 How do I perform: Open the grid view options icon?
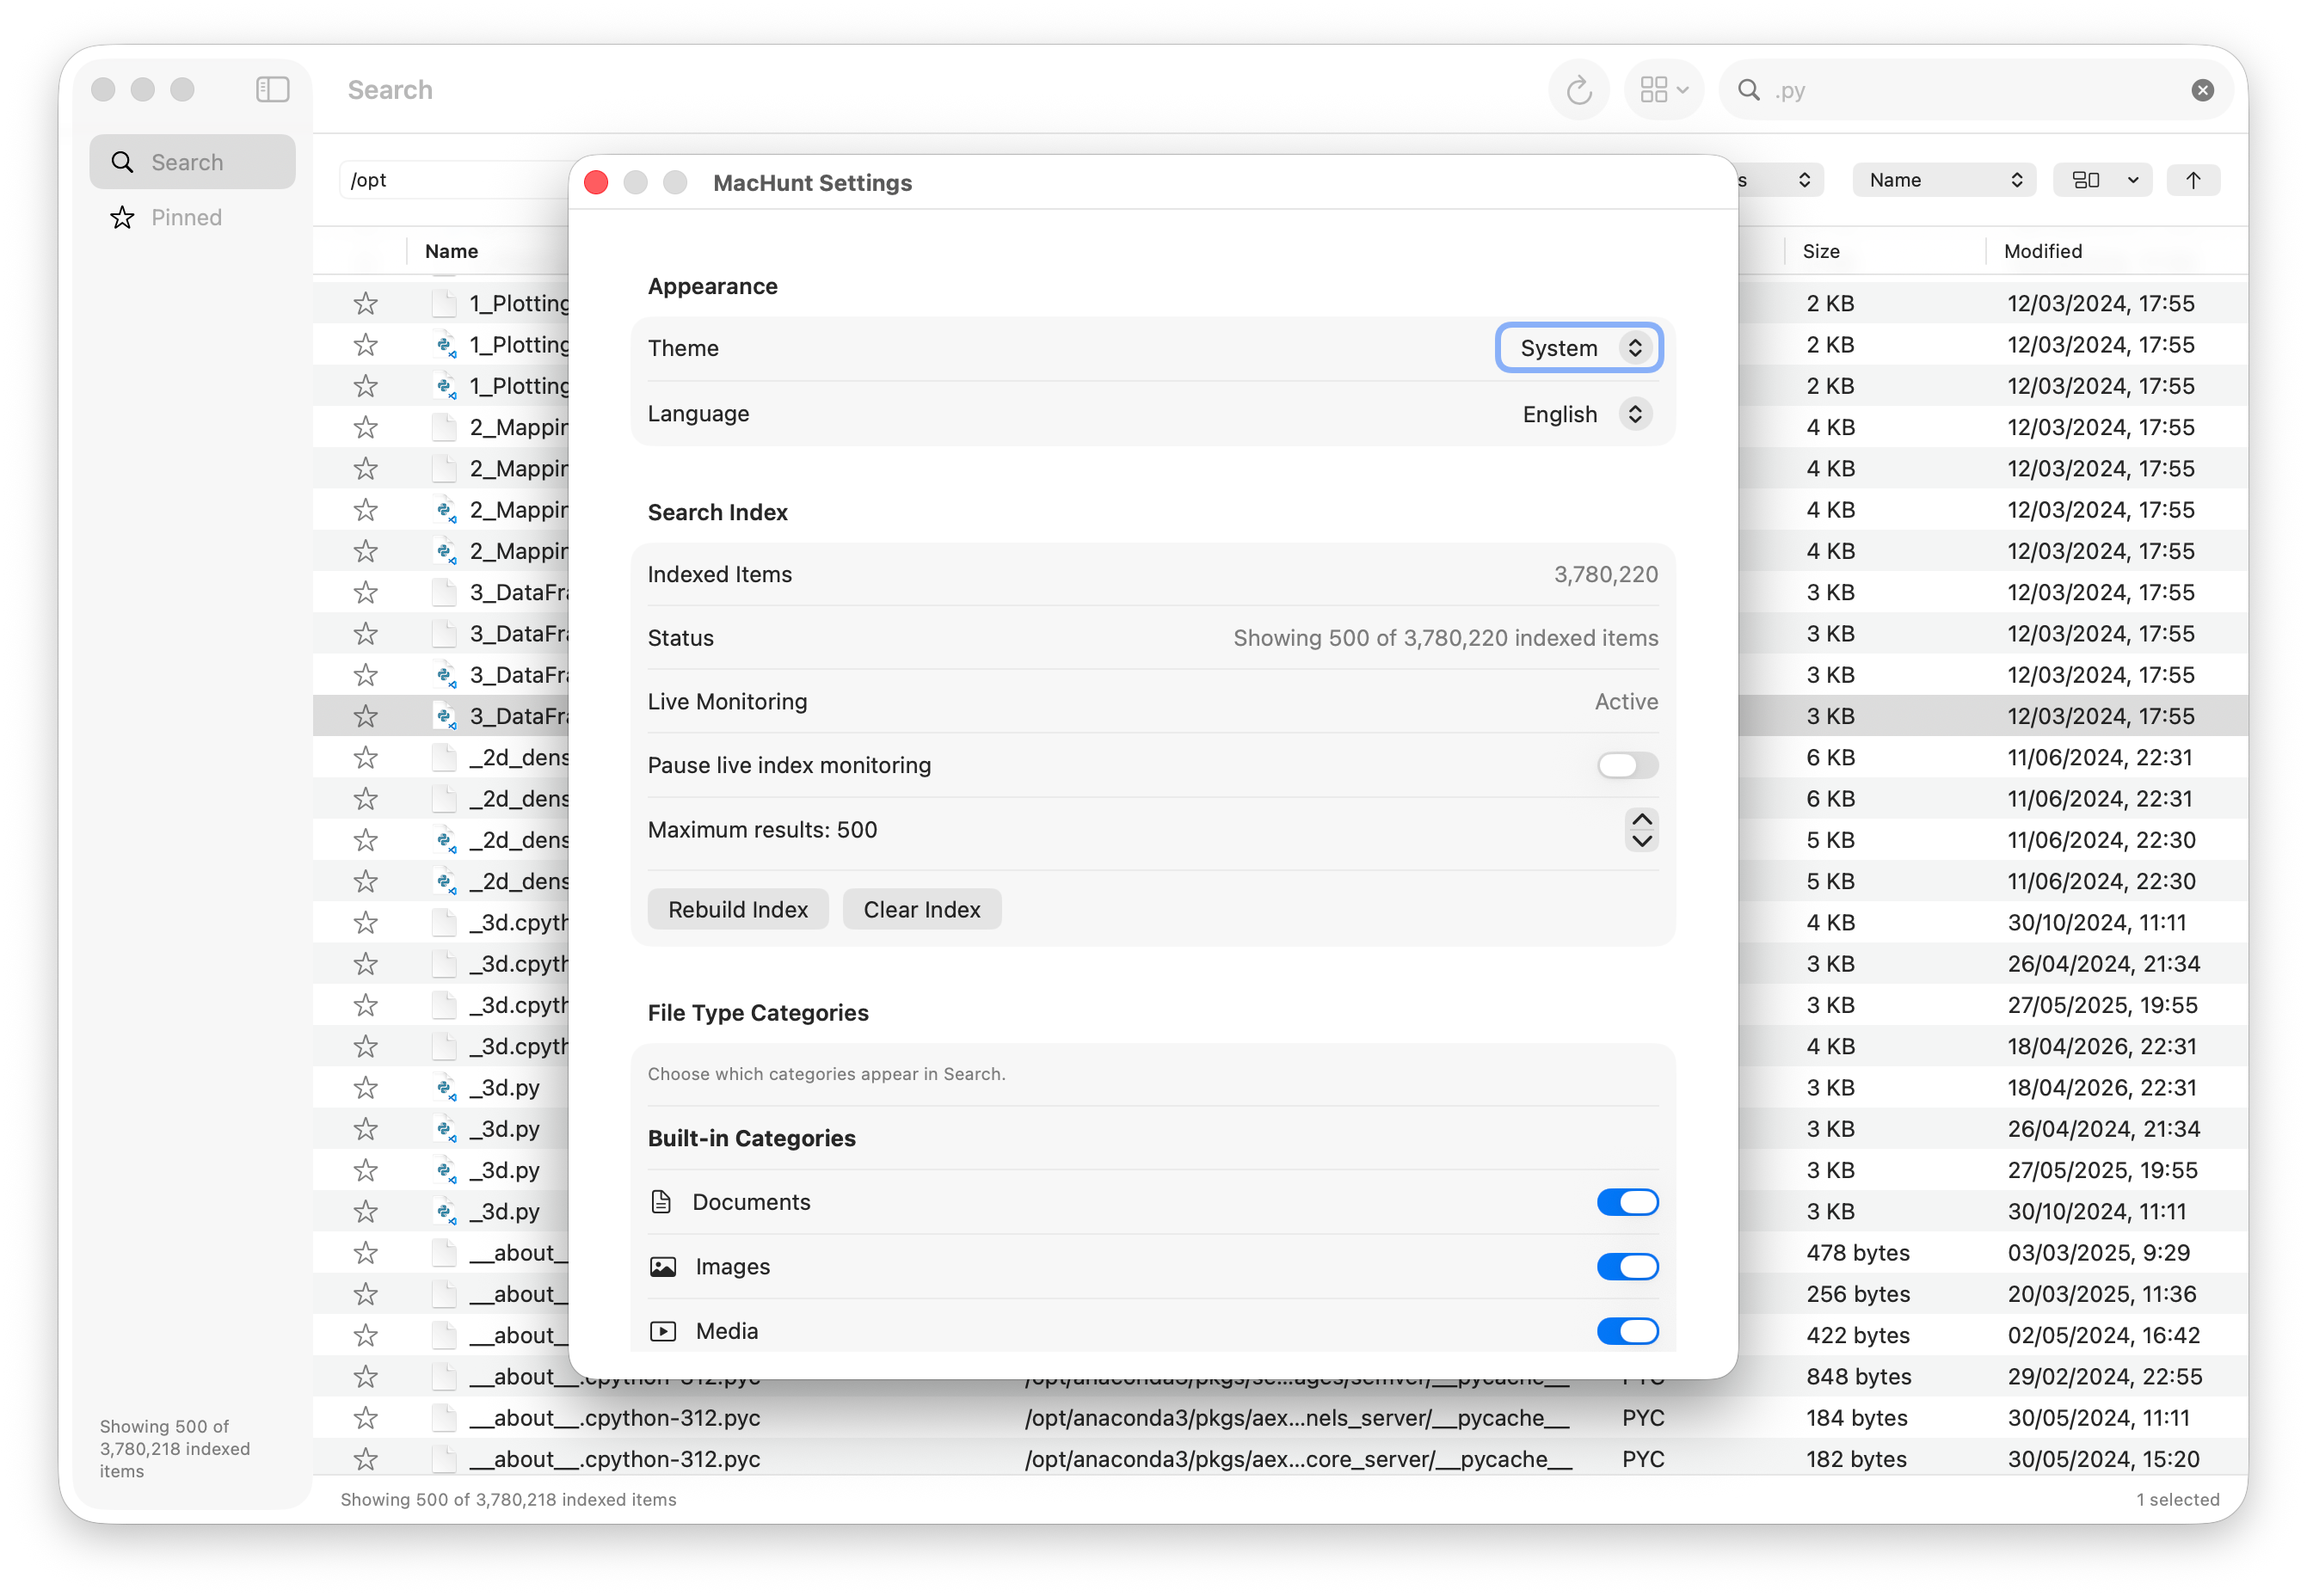(1664, 90)
